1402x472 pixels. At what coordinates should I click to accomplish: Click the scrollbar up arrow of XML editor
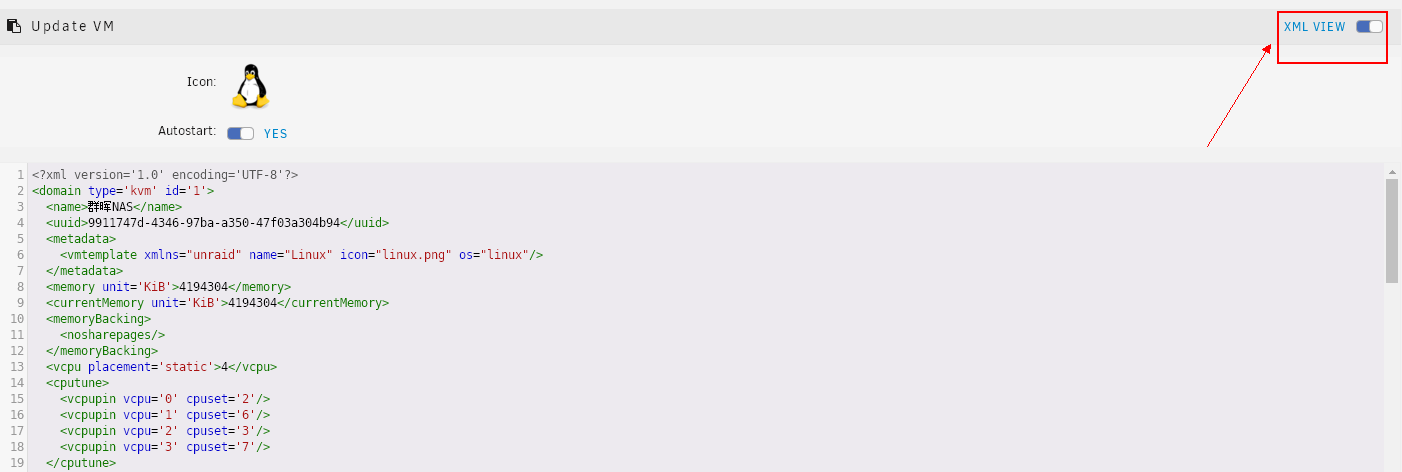point(1391,171)
